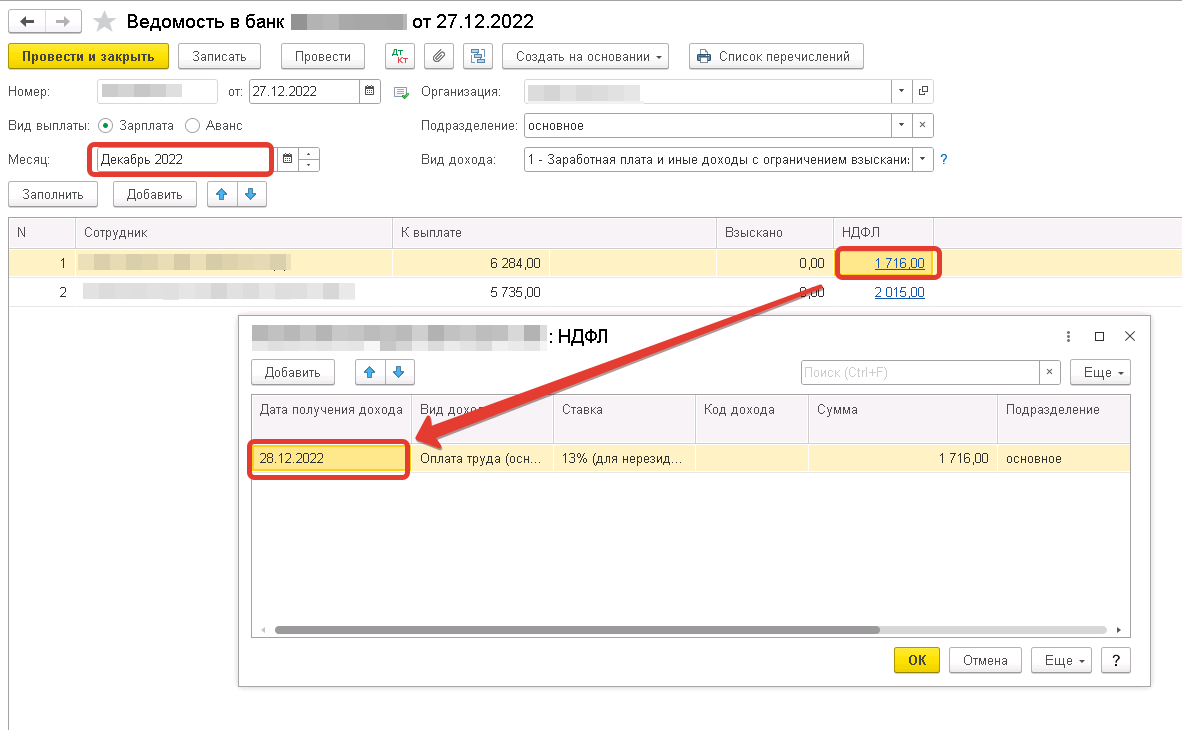Select date cell 28.12.2022
The height and width of the screenshot is (730, 1182).
tap(329, 458)
